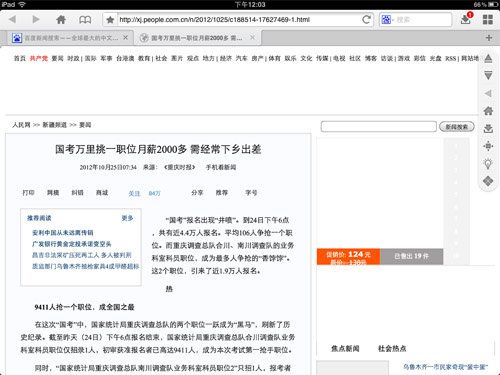Tap the browser back arrow
The width and height of the screenshot is (500, 375).
12,19
